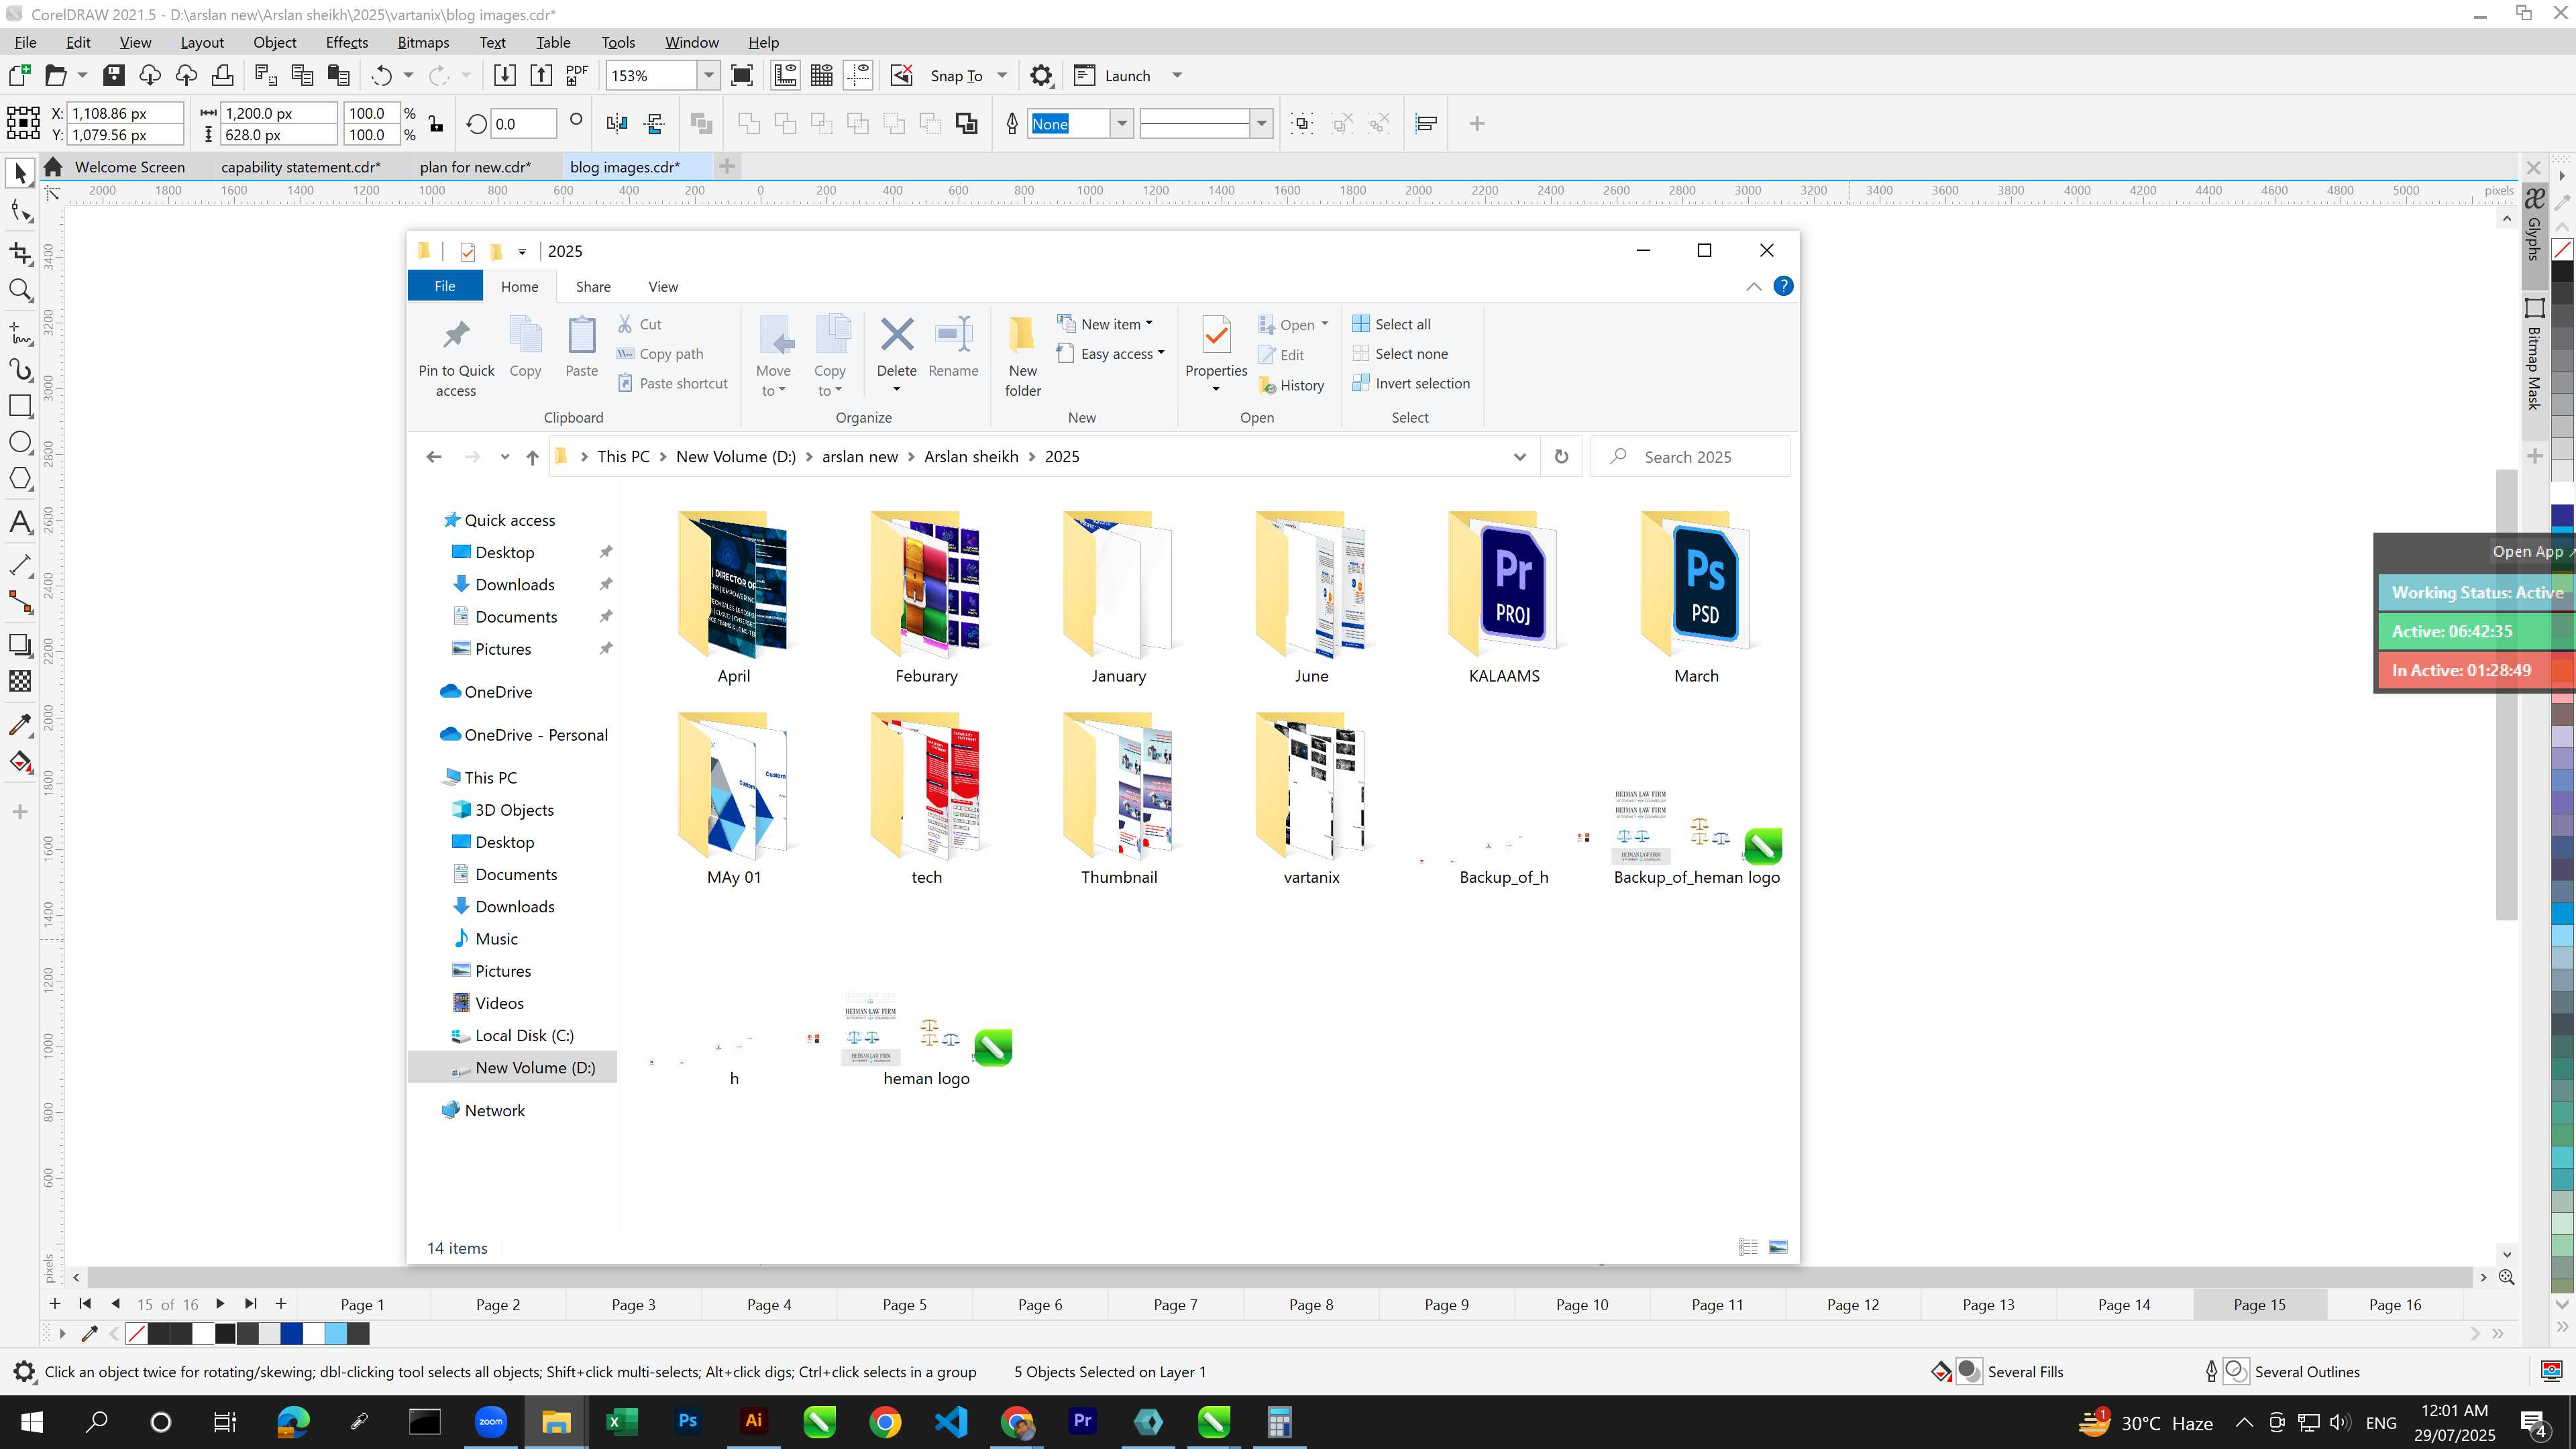
Task: Click the light blue document palette swatch
Action: (x=336, y=1333)
